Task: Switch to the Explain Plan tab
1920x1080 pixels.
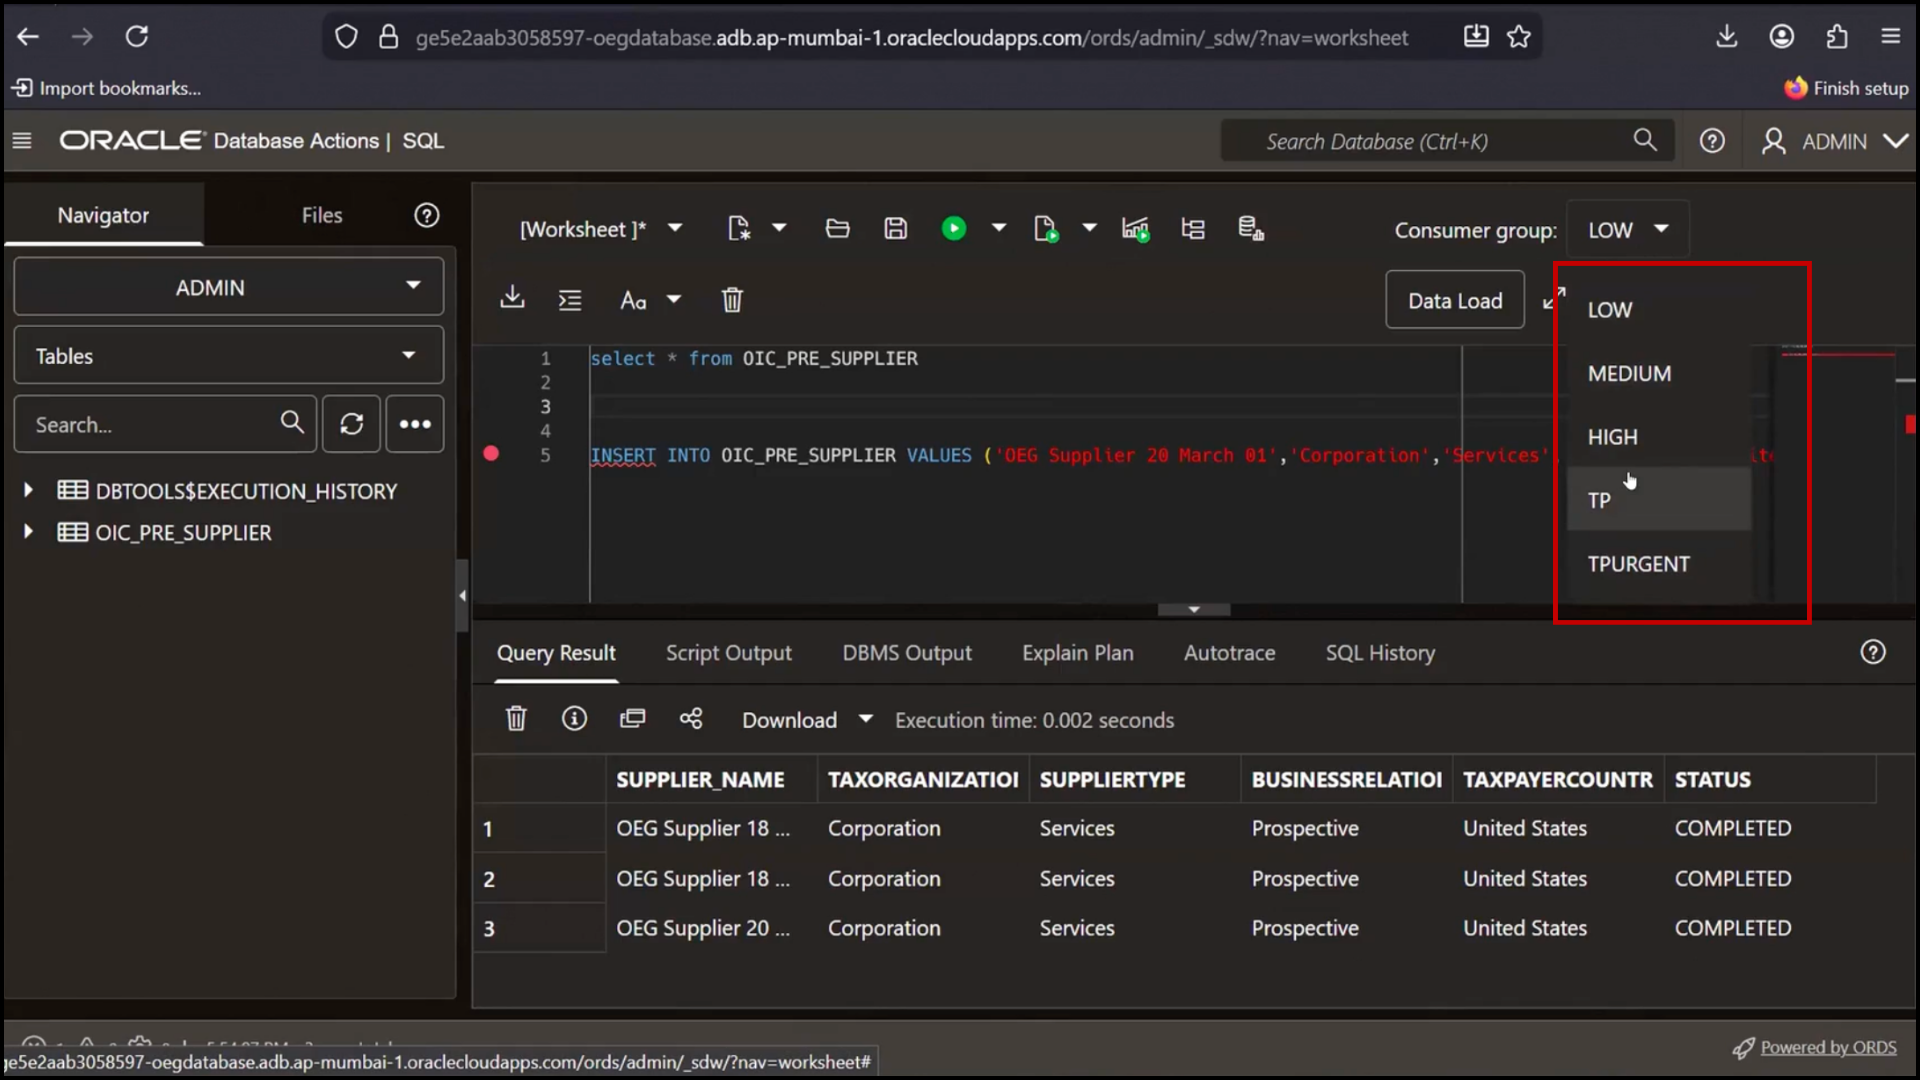Action: [1078, 653]
